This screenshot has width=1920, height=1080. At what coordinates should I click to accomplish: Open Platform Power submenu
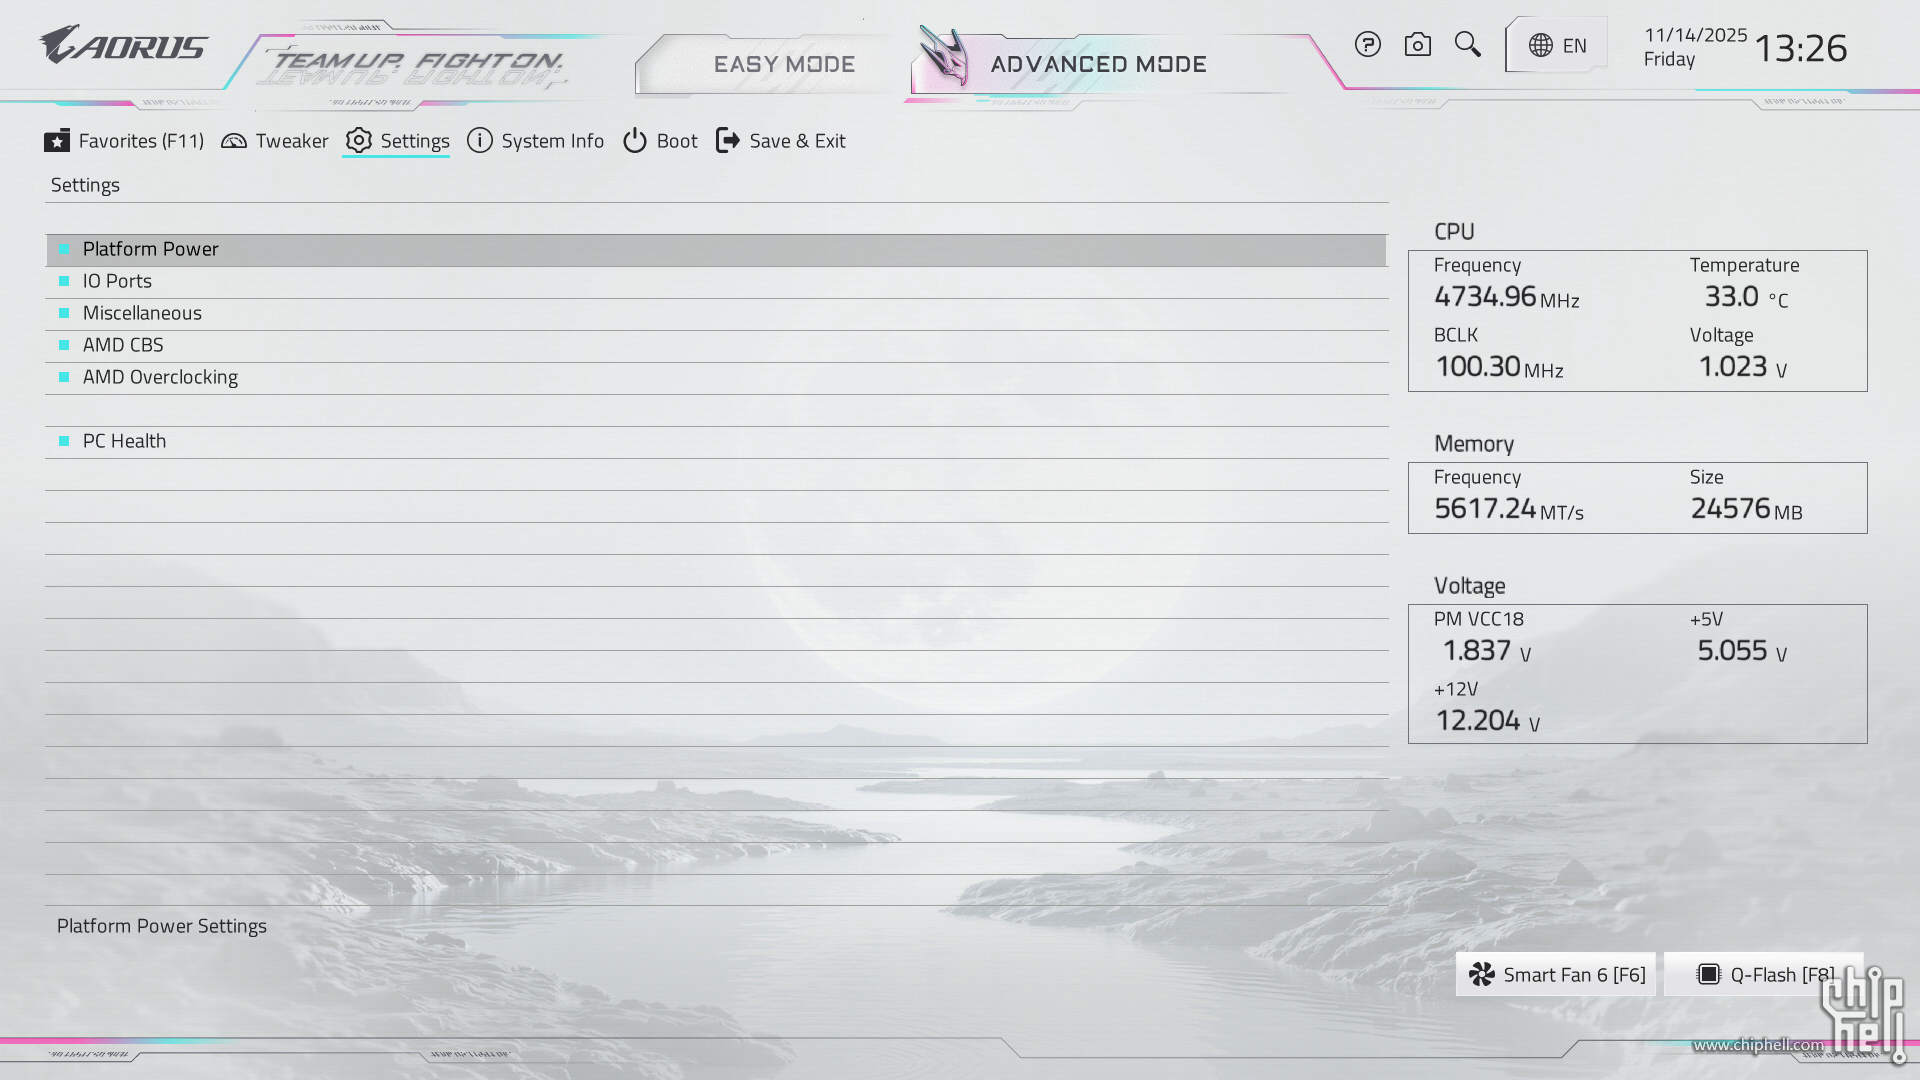(151, 249)
